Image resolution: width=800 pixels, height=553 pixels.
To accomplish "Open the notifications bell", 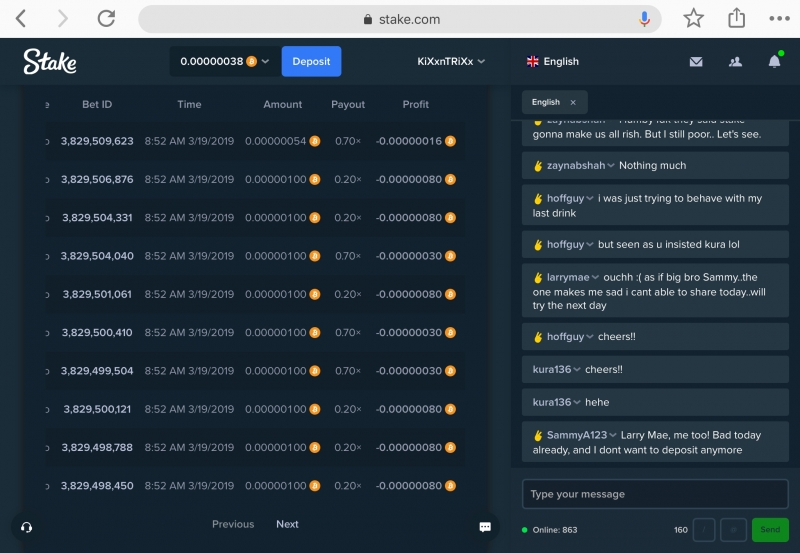I will click(774, 61).
